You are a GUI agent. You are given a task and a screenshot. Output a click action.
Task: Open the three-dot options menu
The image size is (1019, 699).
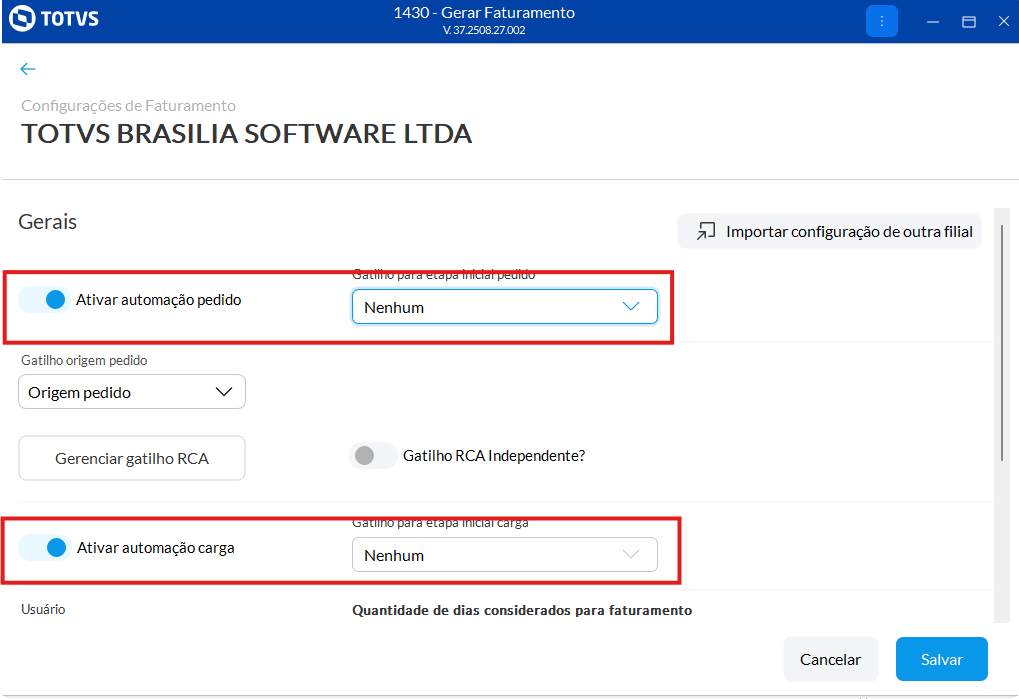pyautogui.click(x=881, y=21)
